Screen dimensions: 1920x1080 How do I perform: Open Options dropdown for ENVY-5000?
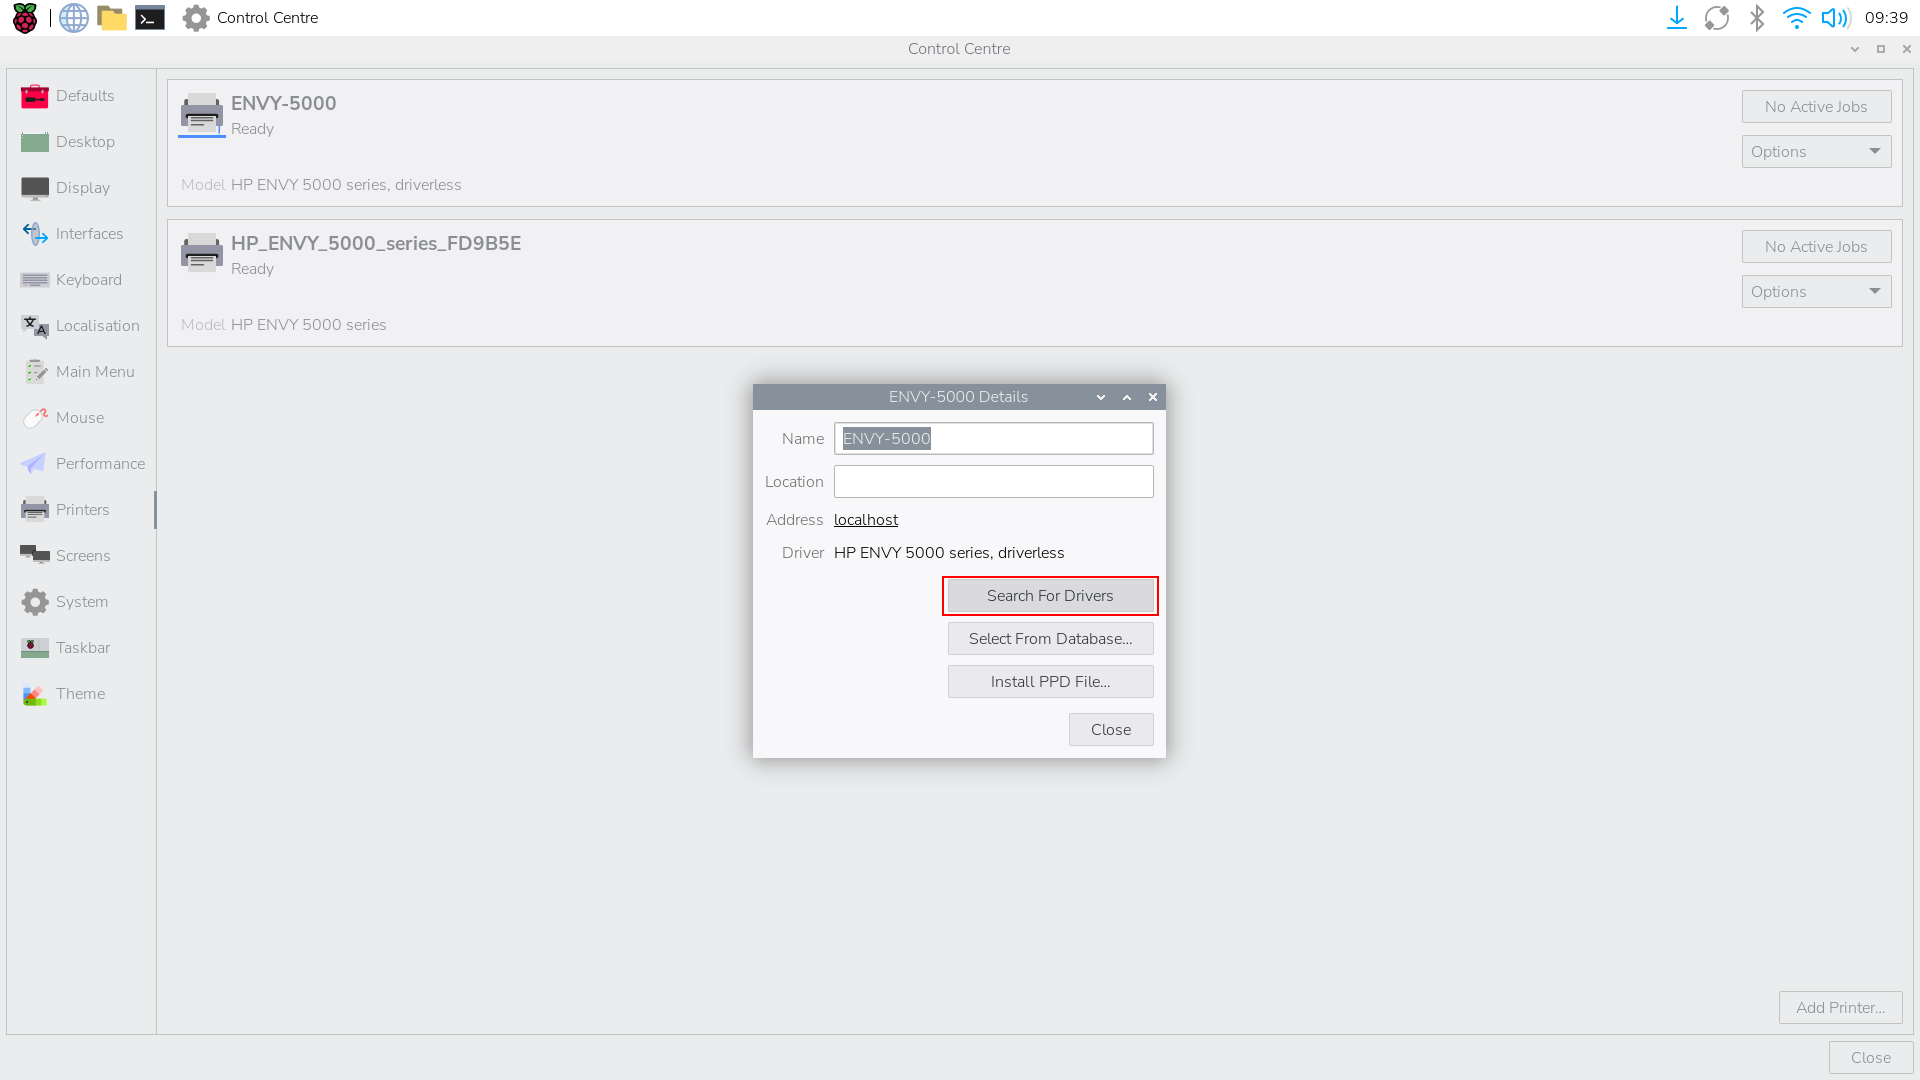click(x=1816, y=152)
